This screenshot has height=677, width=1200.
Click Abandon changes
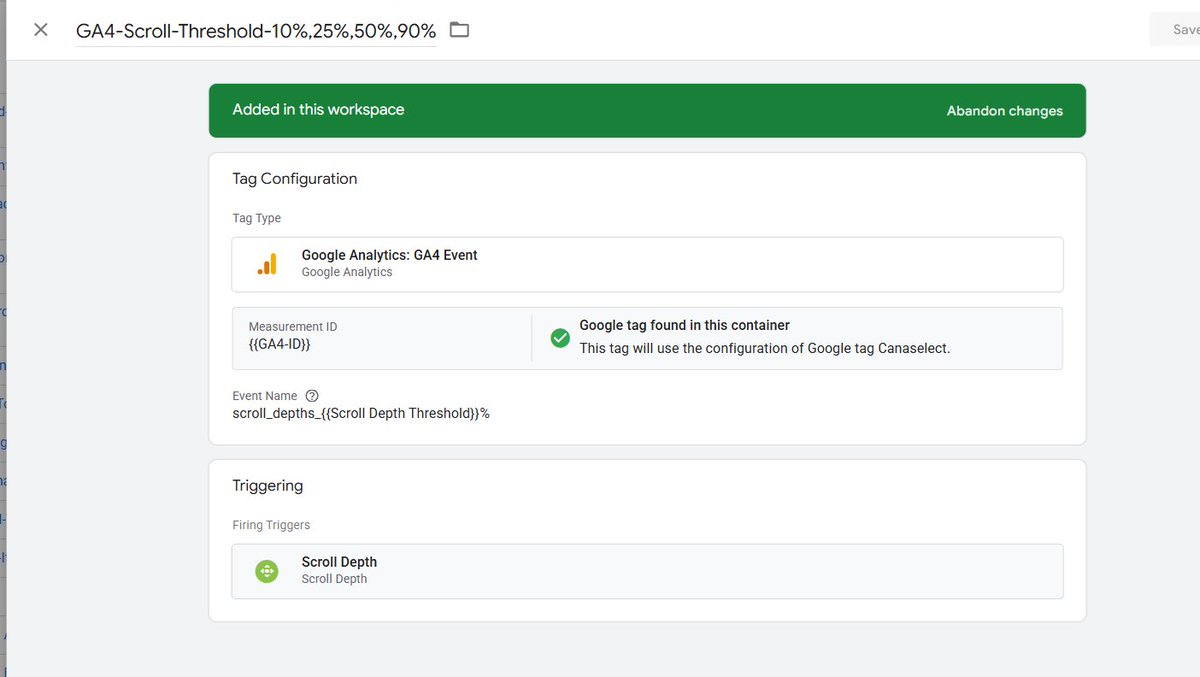(1005, 111)
